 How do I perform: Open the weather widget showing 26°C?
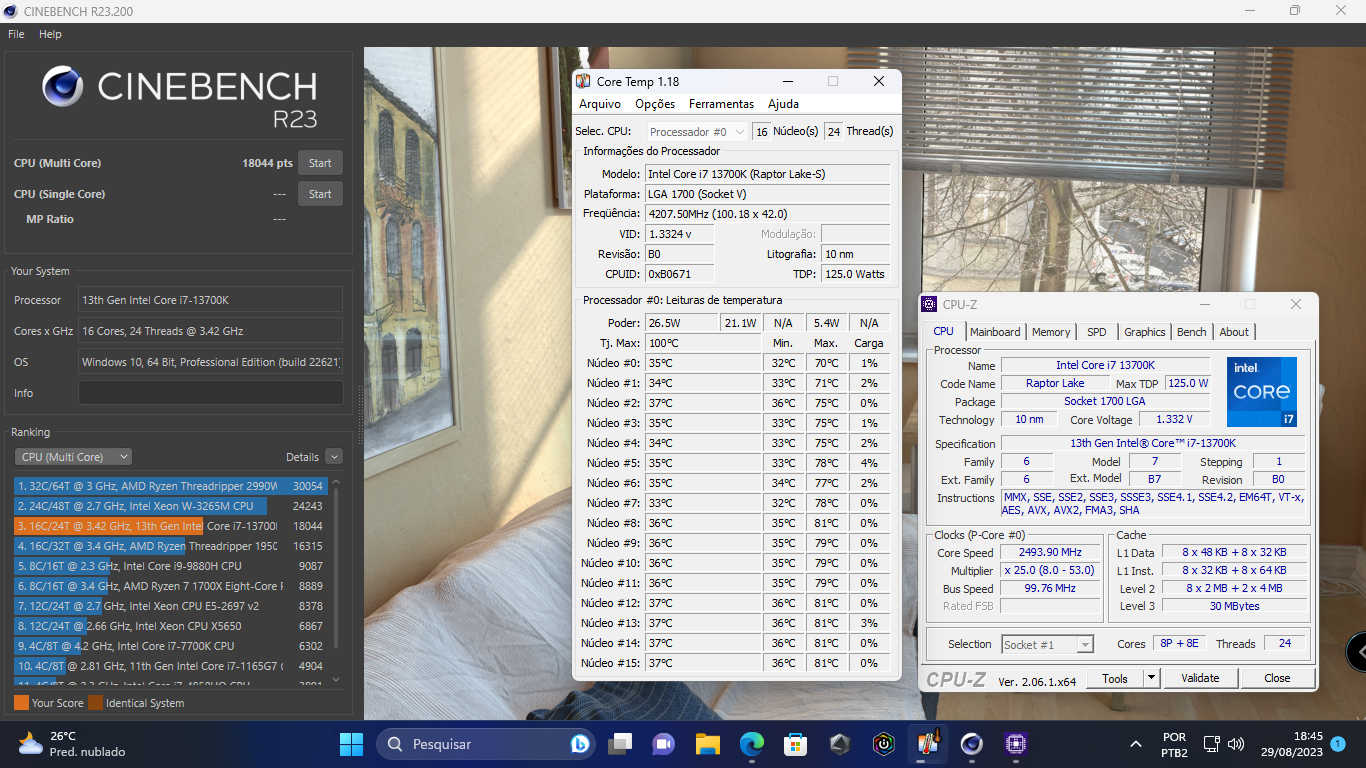point(72,744)
